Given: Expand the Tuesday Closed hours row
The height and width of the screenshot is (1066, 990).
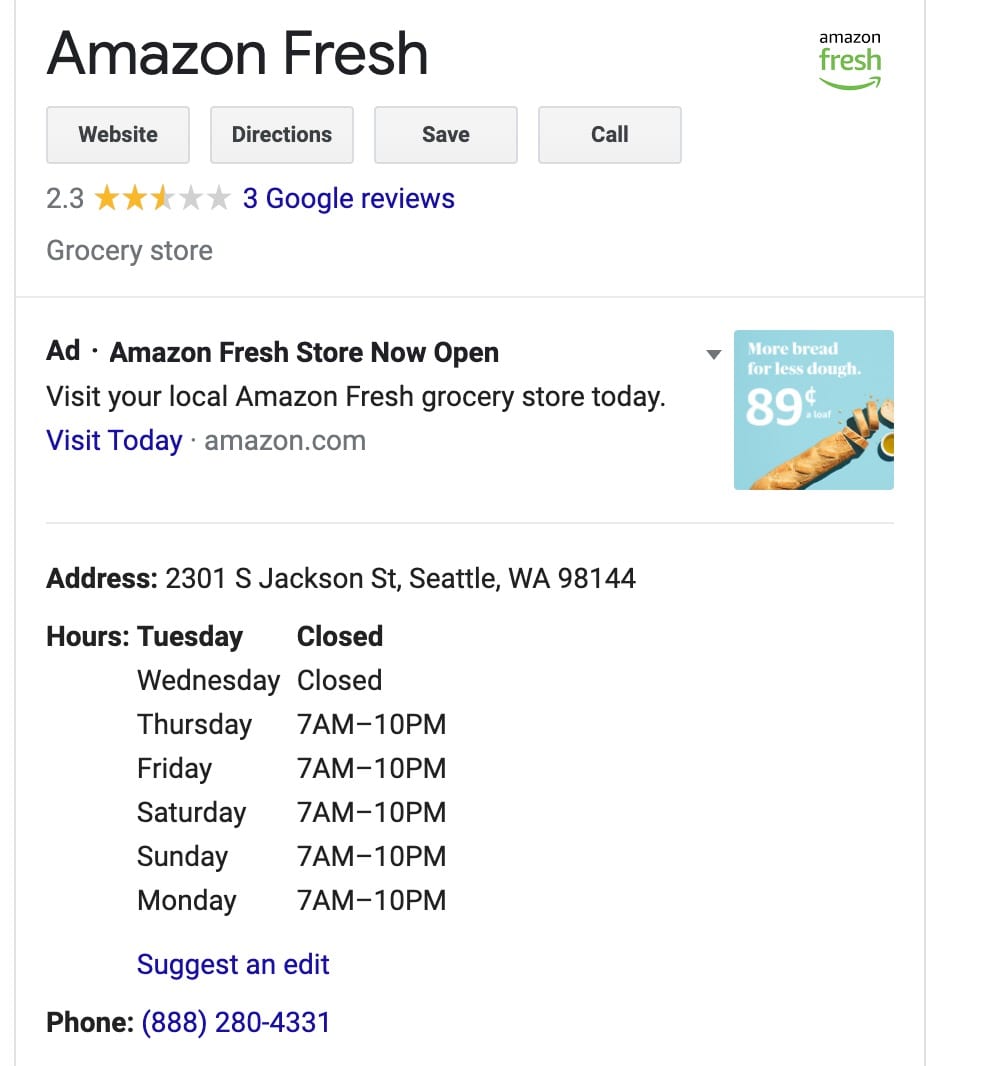Looking at the screenshot, I should pyautogui.click(x=215, y=637).
